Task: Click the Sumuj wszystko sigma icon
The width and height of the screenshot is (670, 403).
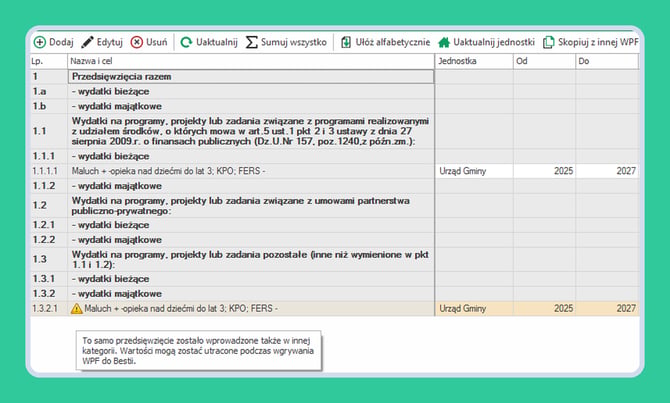Action: point(251,42)
